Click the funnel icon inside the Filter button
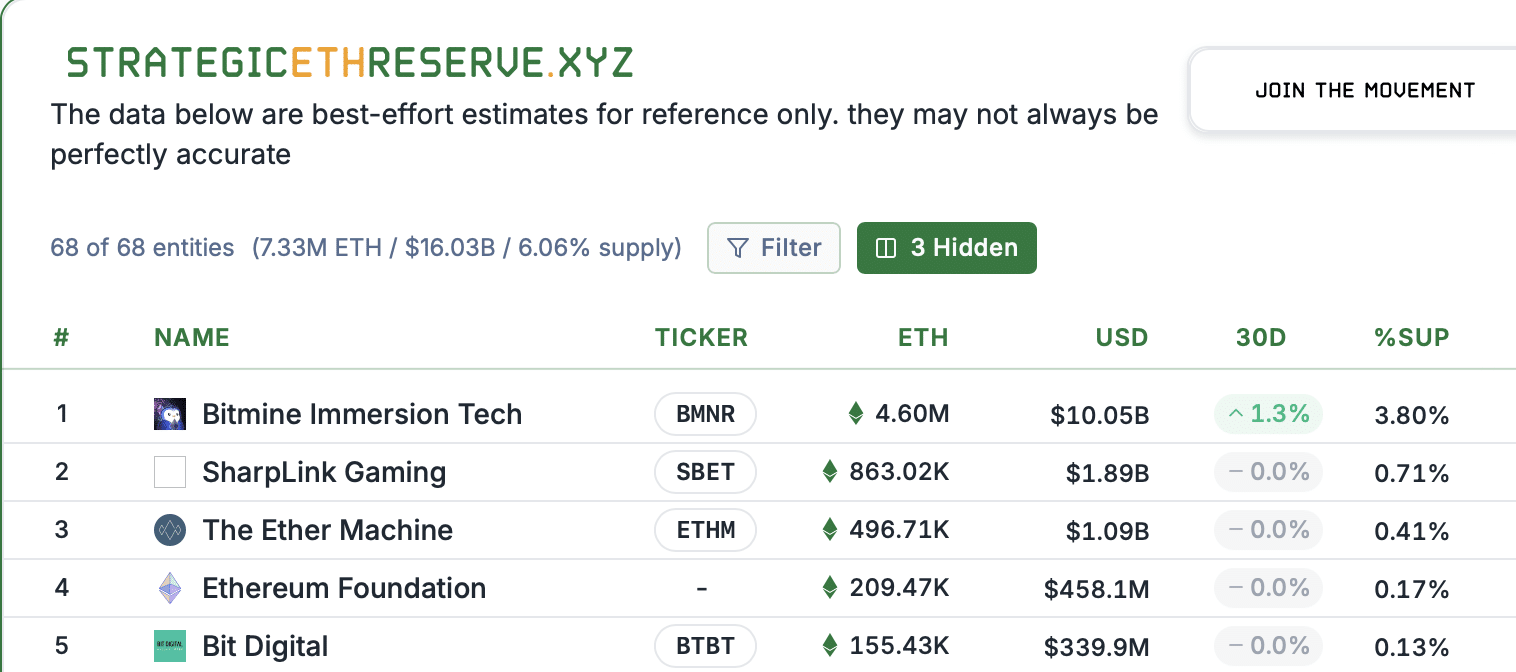Image resolution: width=1516 pixels, height=672 pixels. [x=737, y=247]
